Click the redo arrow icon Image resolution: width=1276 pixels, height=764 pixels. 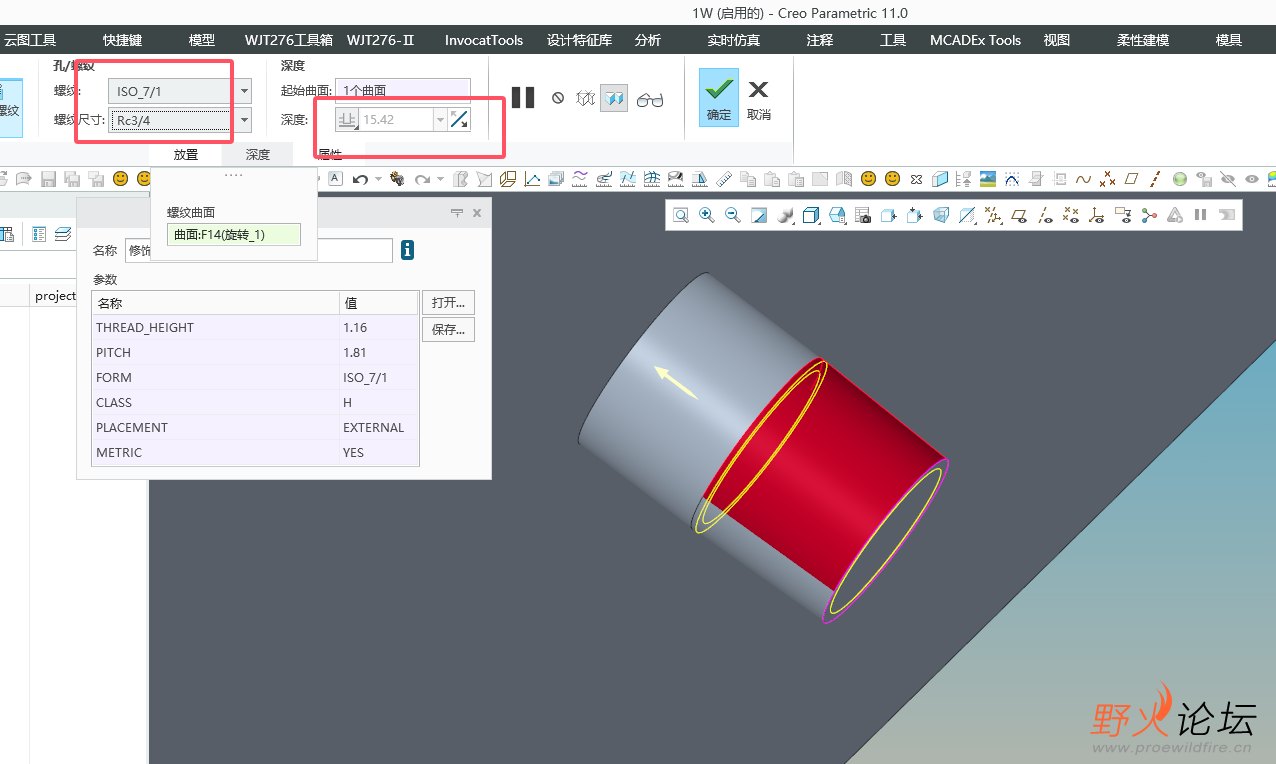click(x=422, y=179)
